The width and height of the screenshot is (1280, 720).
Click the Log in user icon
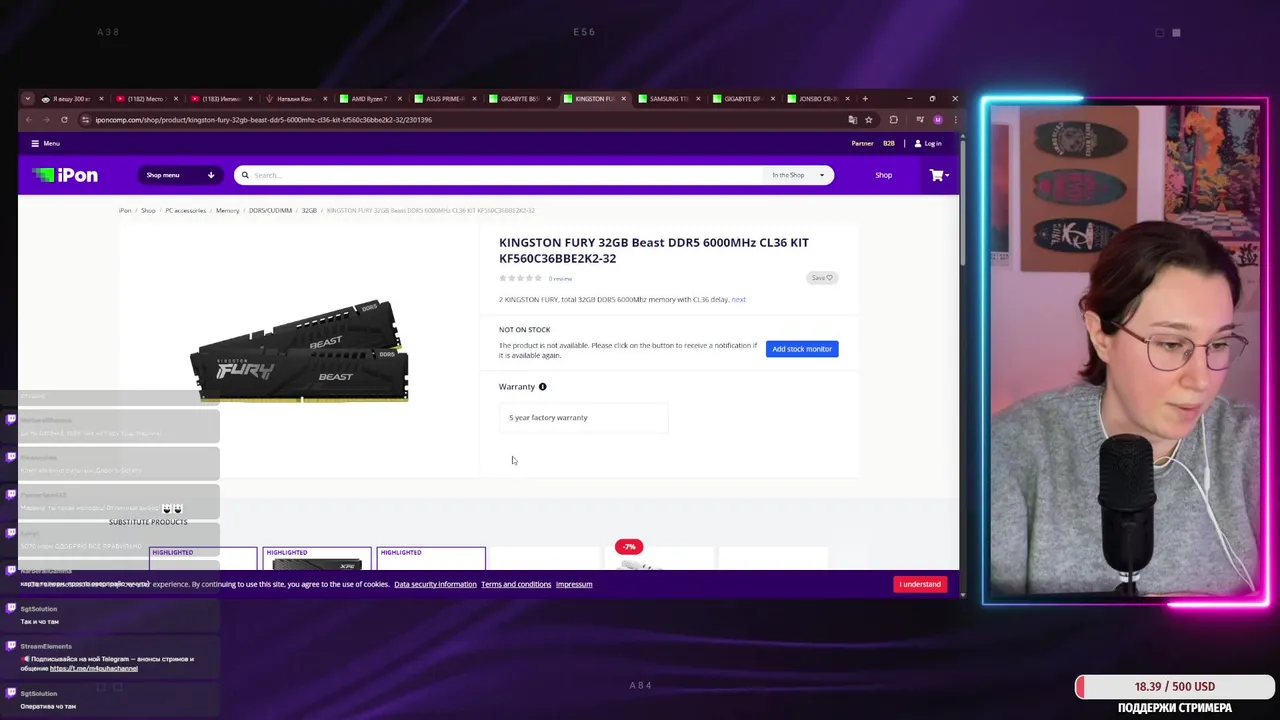(918, 143)
